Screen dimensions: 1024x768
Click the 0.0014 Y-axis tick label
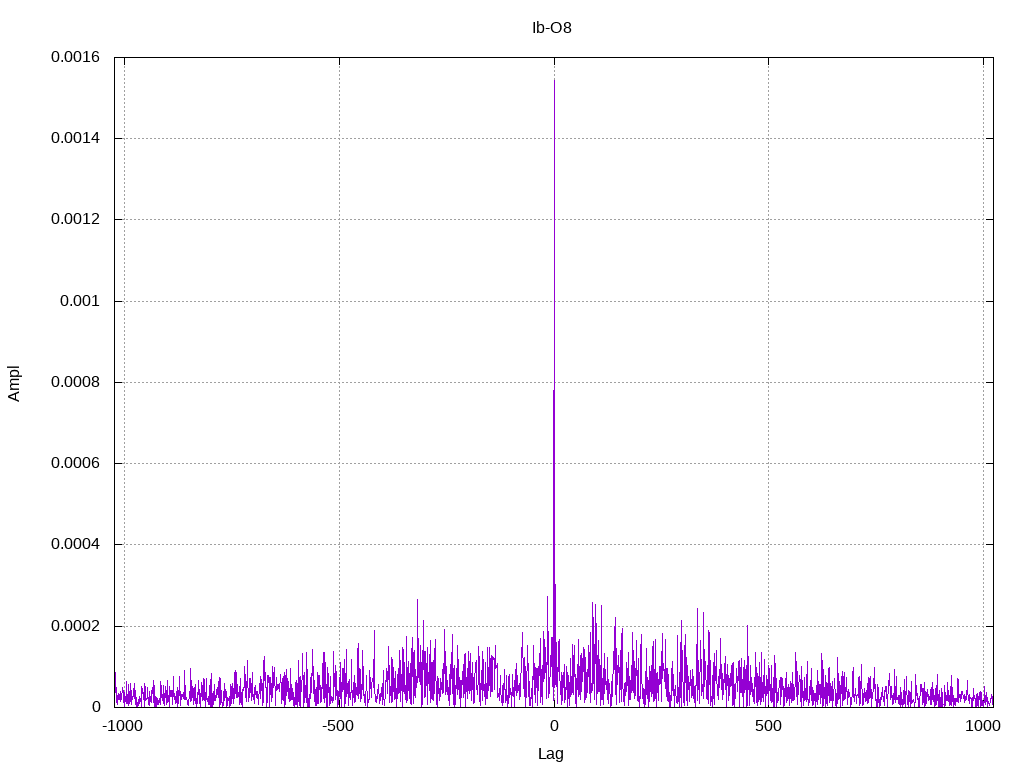(76, 138)
